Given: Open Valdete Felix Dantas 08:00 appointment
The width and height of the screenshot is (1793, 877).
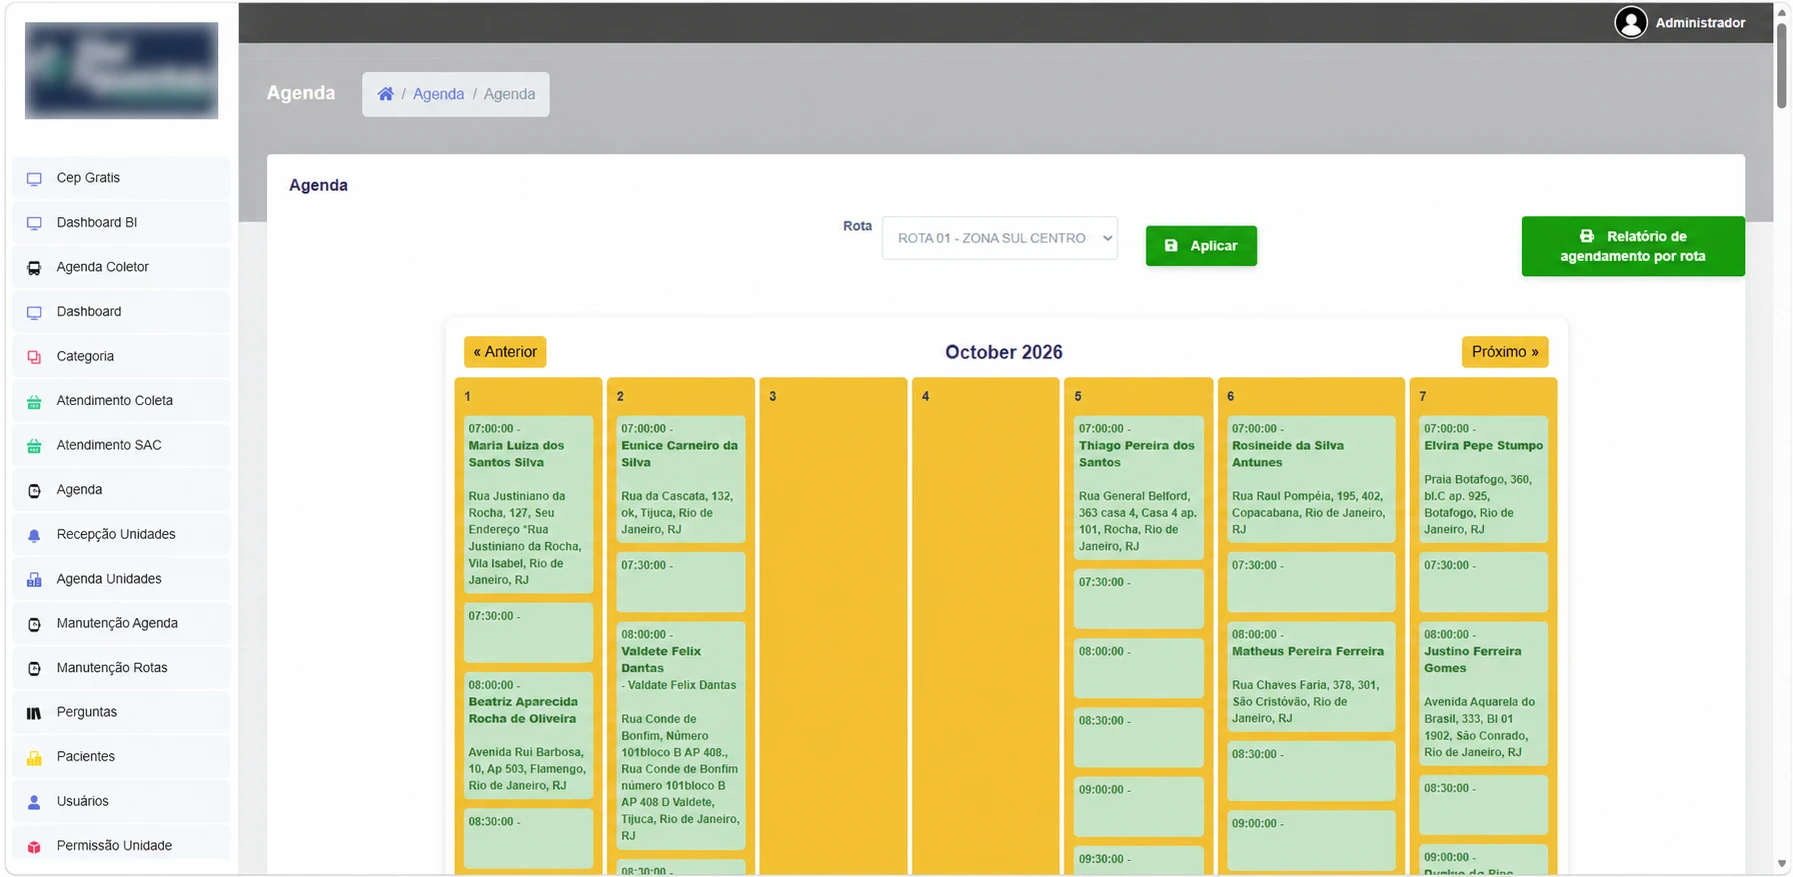Looking at the screenshot, I should [x=680, y=736].
